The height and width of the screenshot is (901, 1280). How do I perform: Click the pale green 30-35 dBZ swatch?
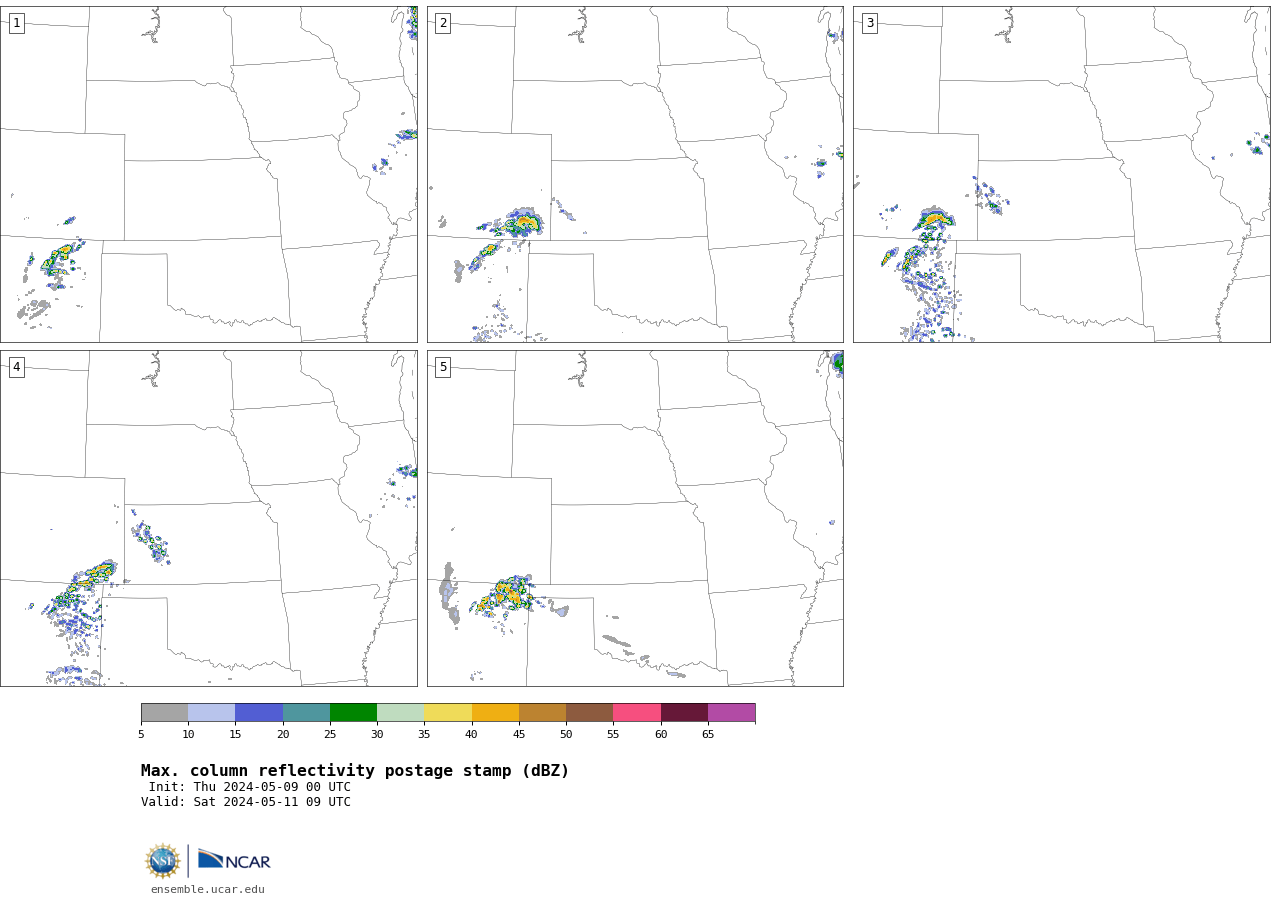pyautogui.click(x=401, y=712)
